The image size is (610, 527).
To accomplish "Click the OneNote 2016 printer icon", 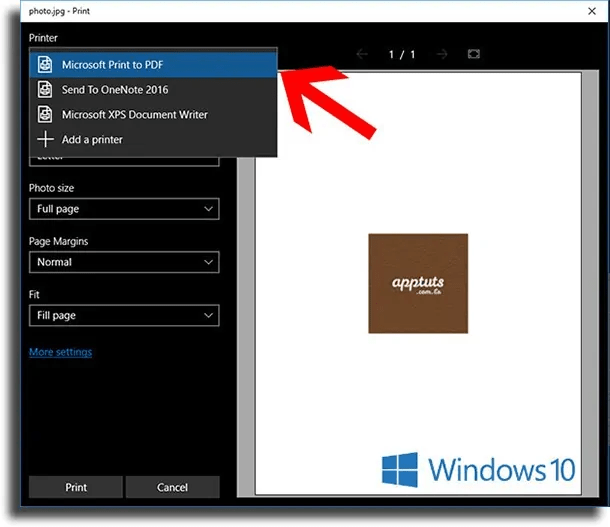I will 45,89.
